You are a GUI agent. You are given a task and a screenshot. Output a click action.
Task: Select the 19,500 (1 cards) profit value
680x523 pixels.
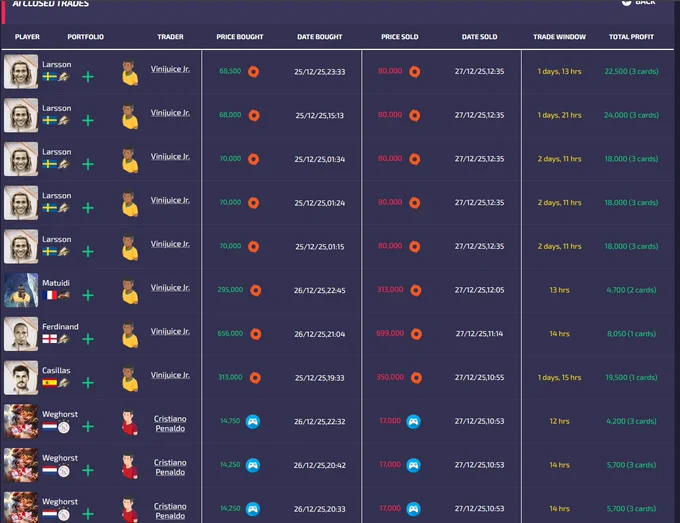631,378
